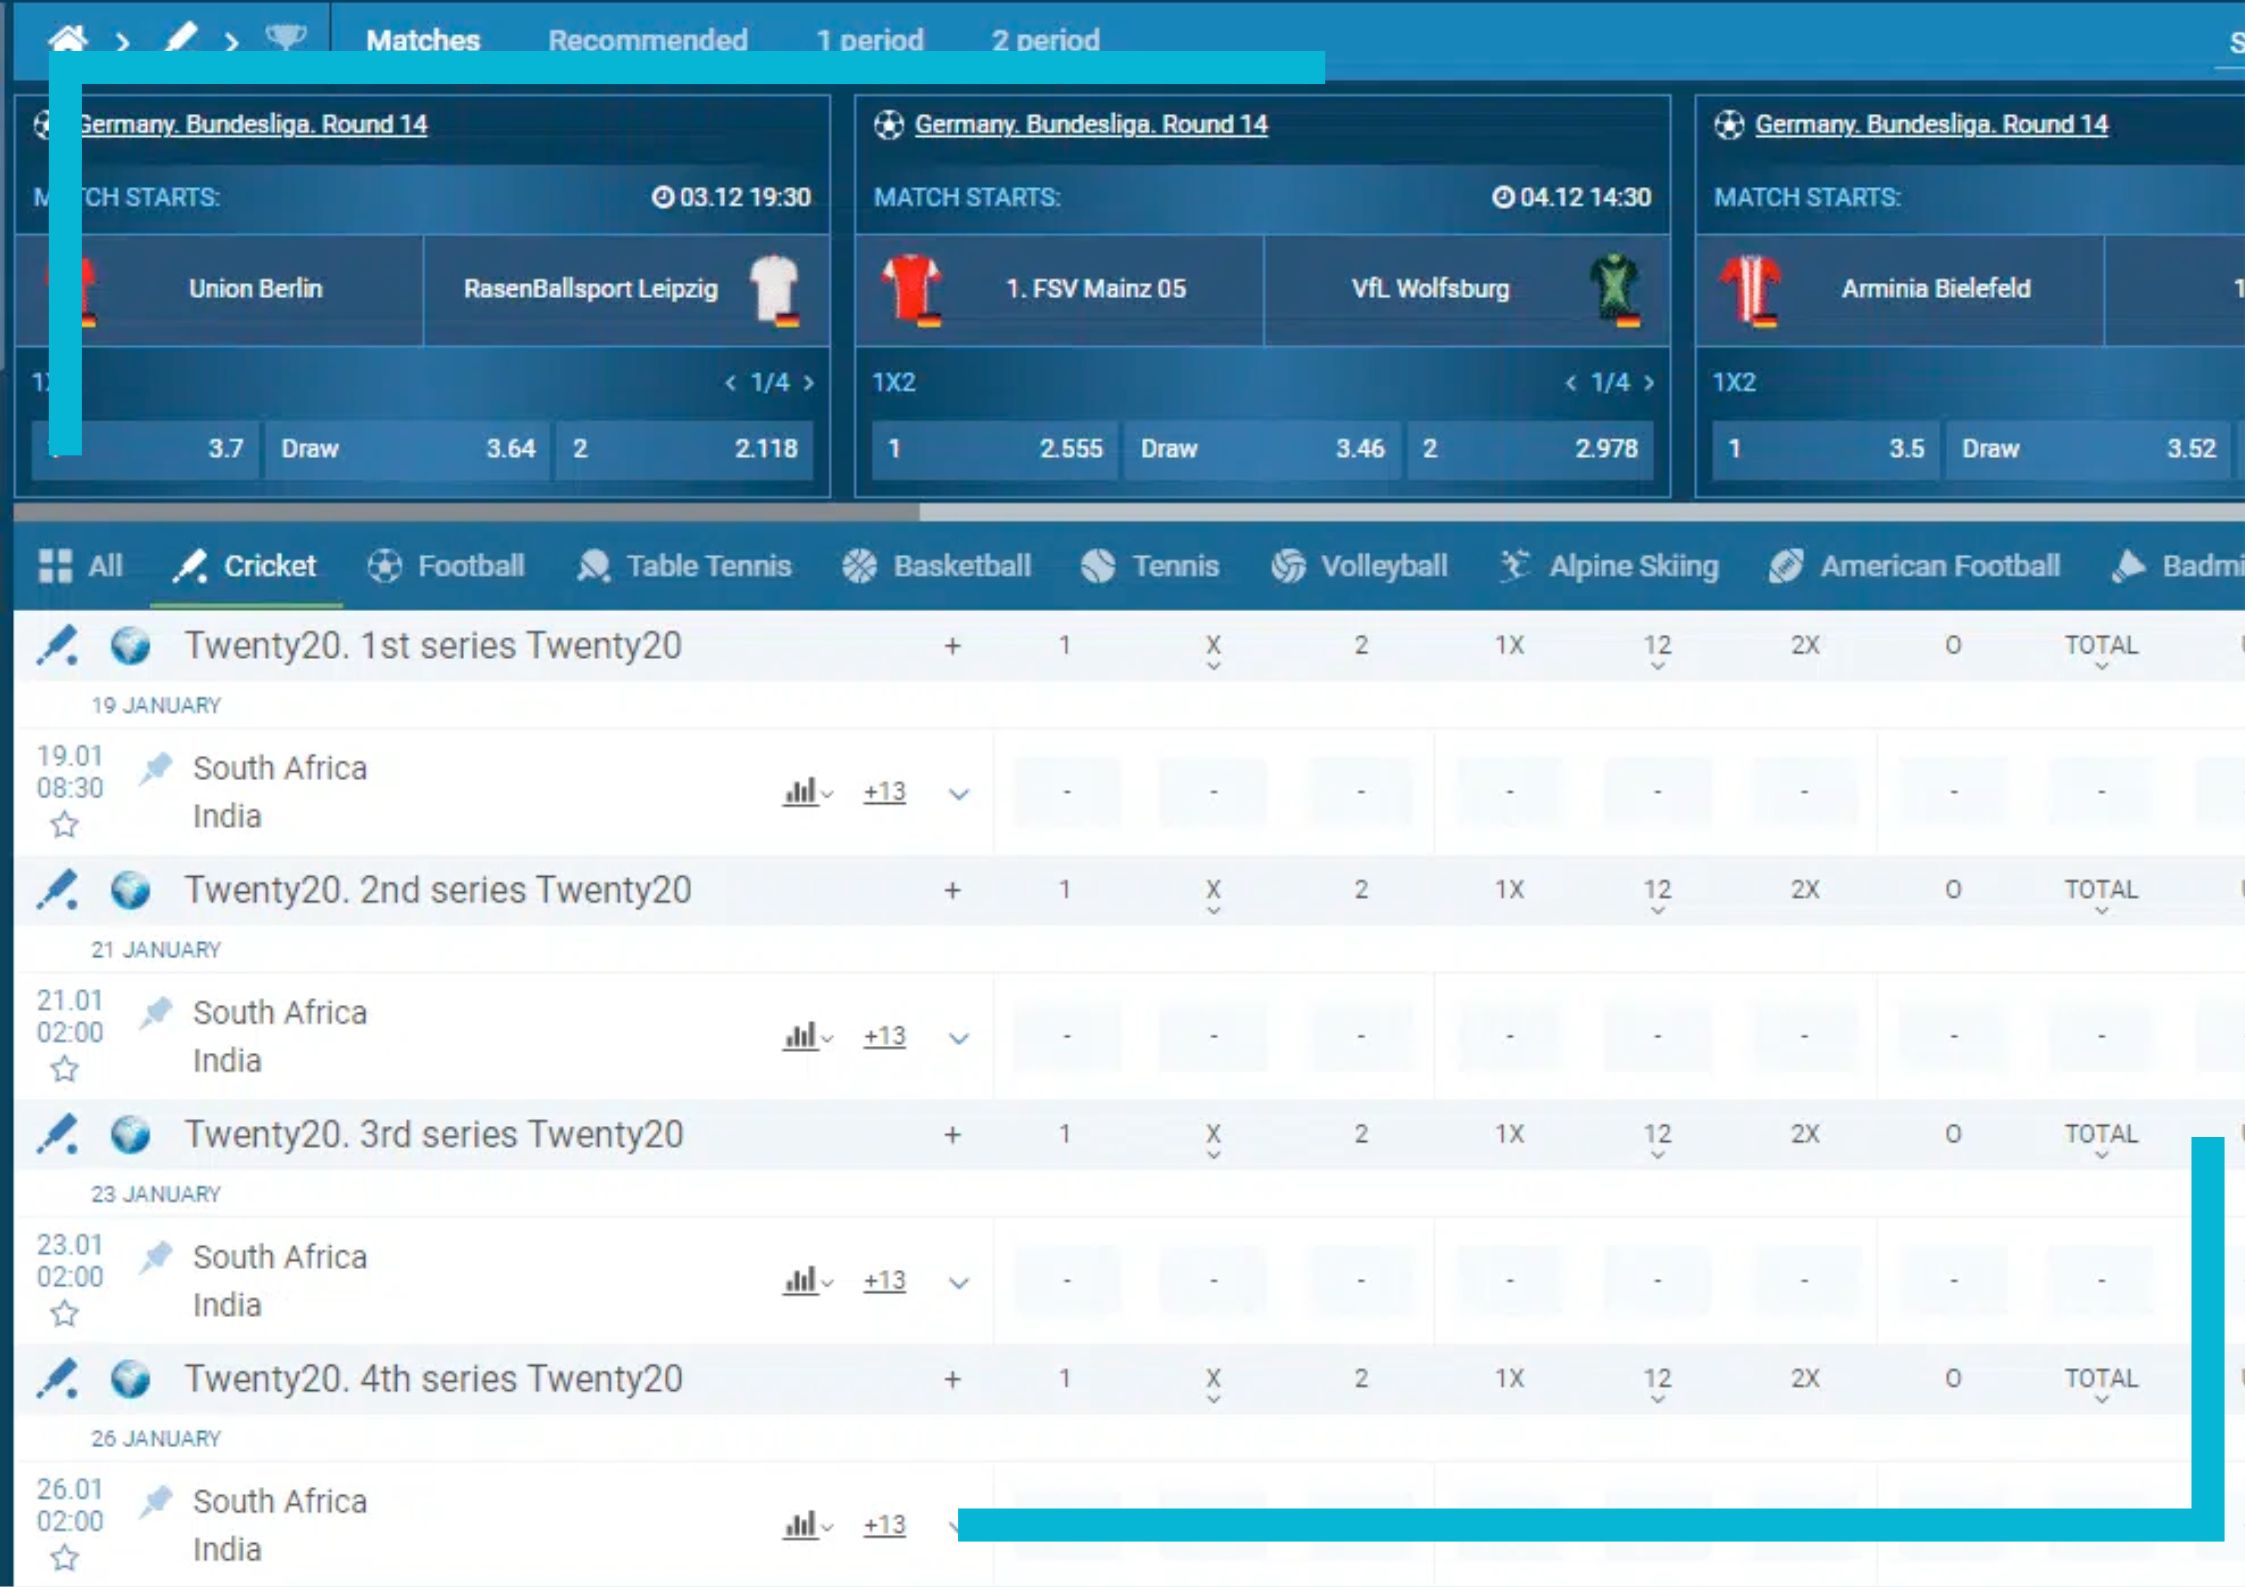The height and width of the screenshot is (1587, 2245).
Task: Expand 19.01 match row chevron
Action: [x=958, y=794]
